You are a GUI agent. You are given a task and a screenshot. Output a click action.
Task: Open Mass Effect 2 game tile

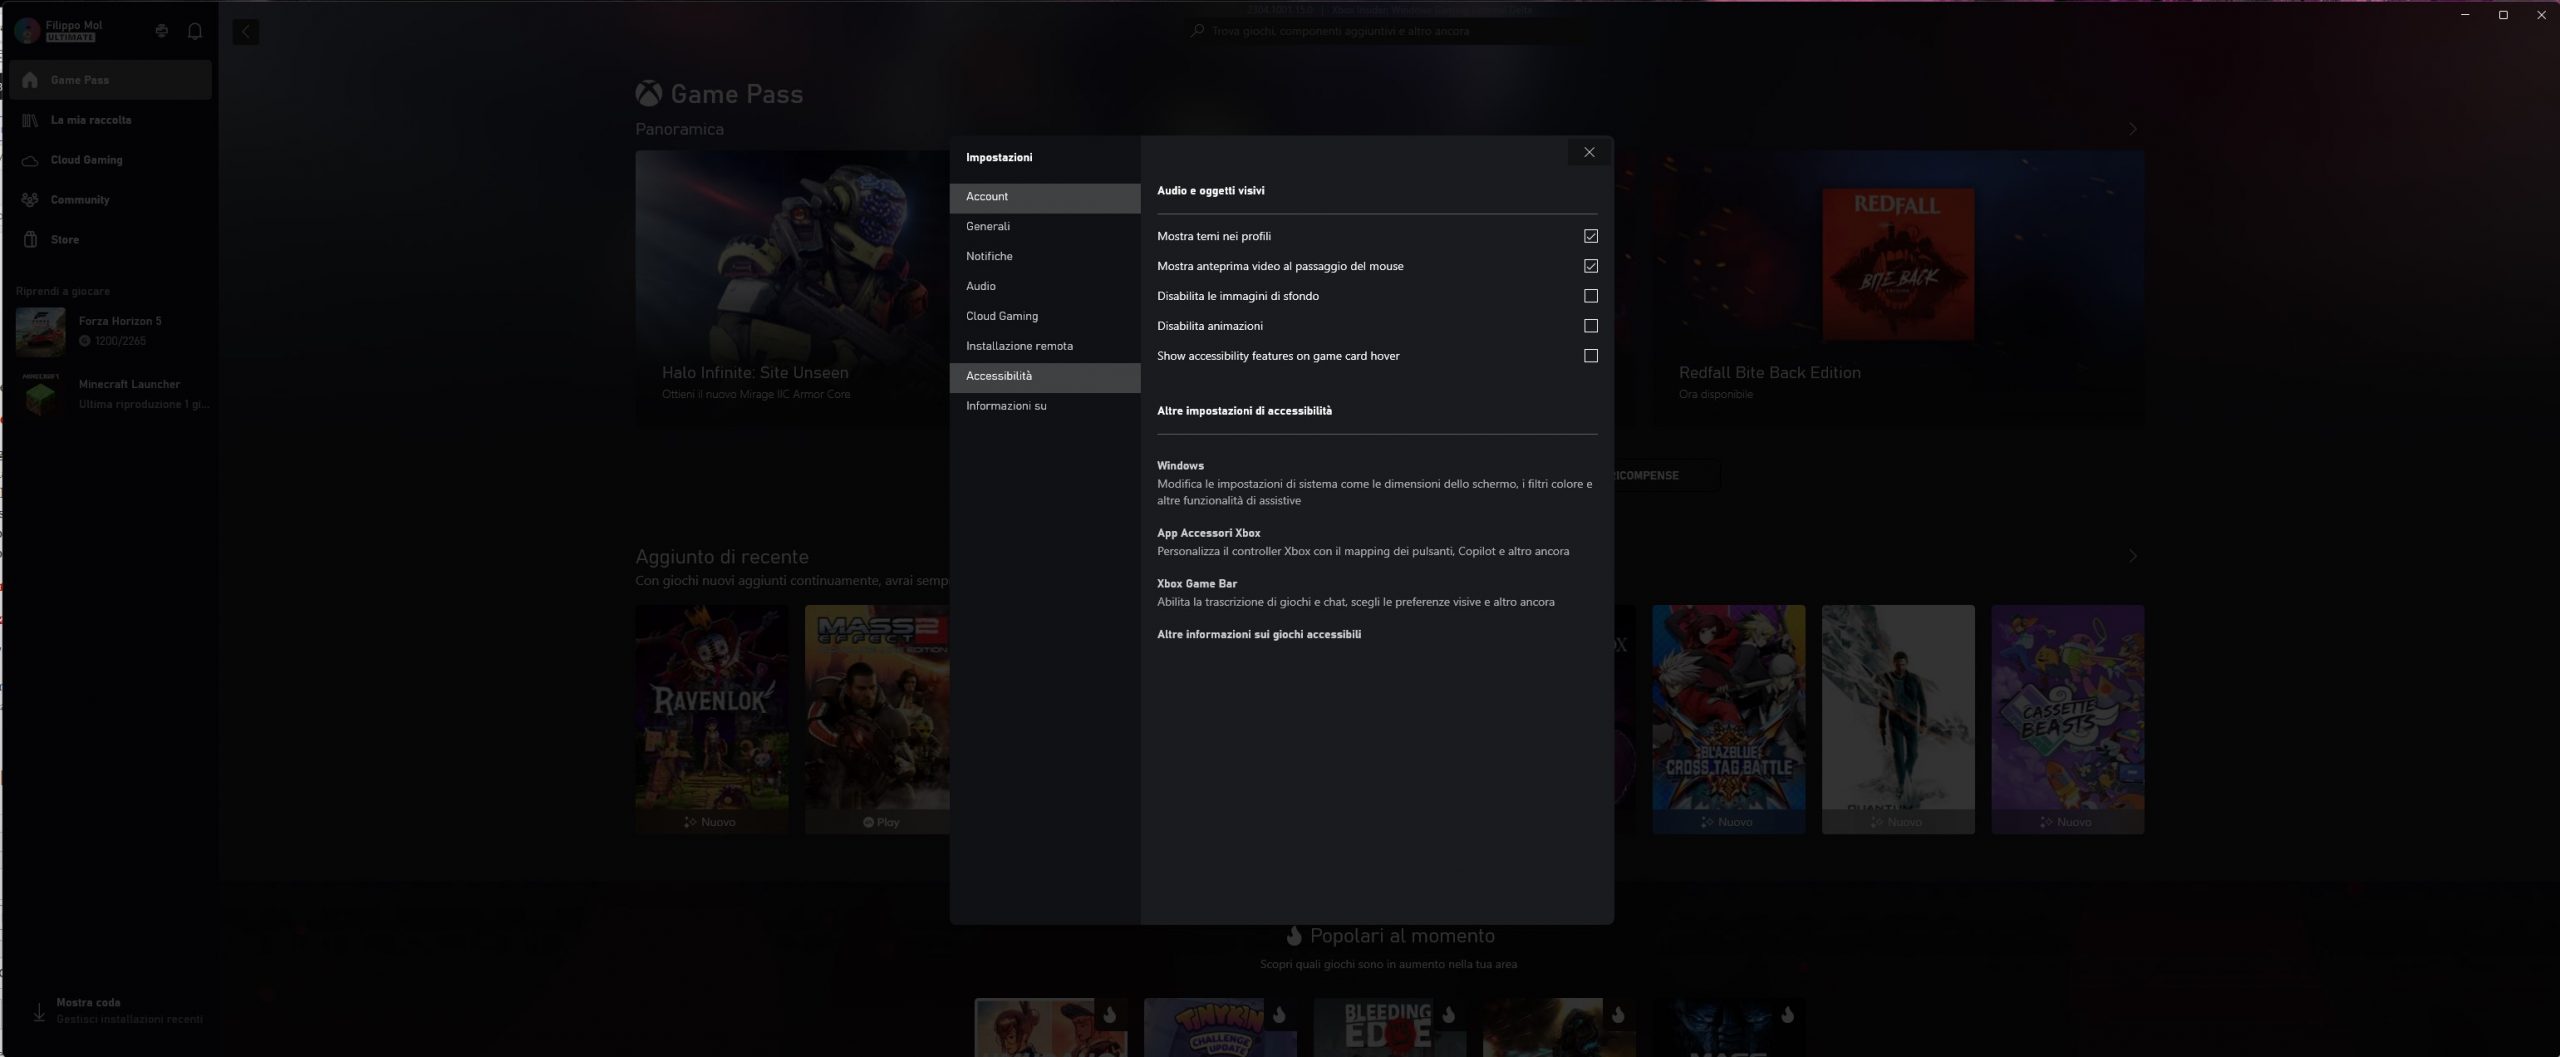pyautogui.click(x=878, y=719)
